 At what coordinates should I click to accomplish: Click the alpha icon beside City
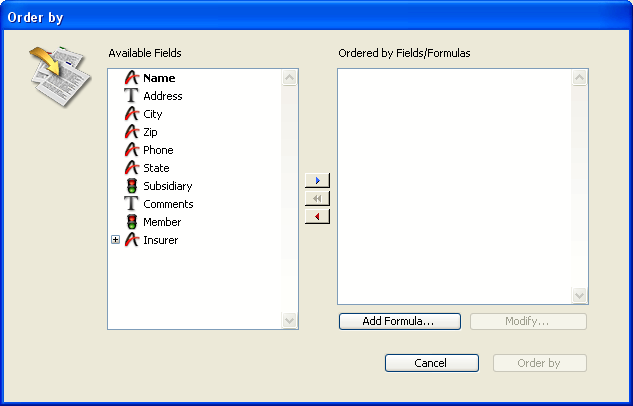tap(132, 114)
